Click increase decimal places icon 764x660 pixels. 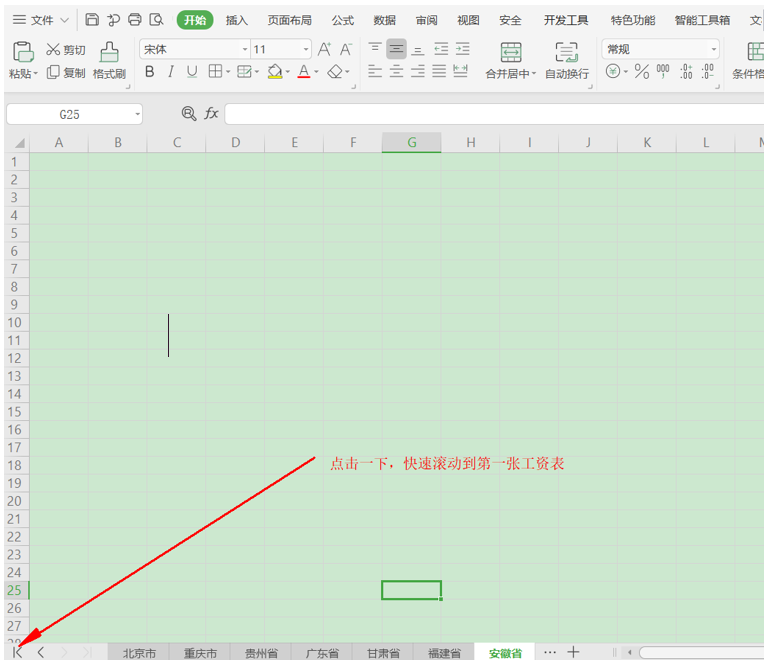click(x=686, y=72)
